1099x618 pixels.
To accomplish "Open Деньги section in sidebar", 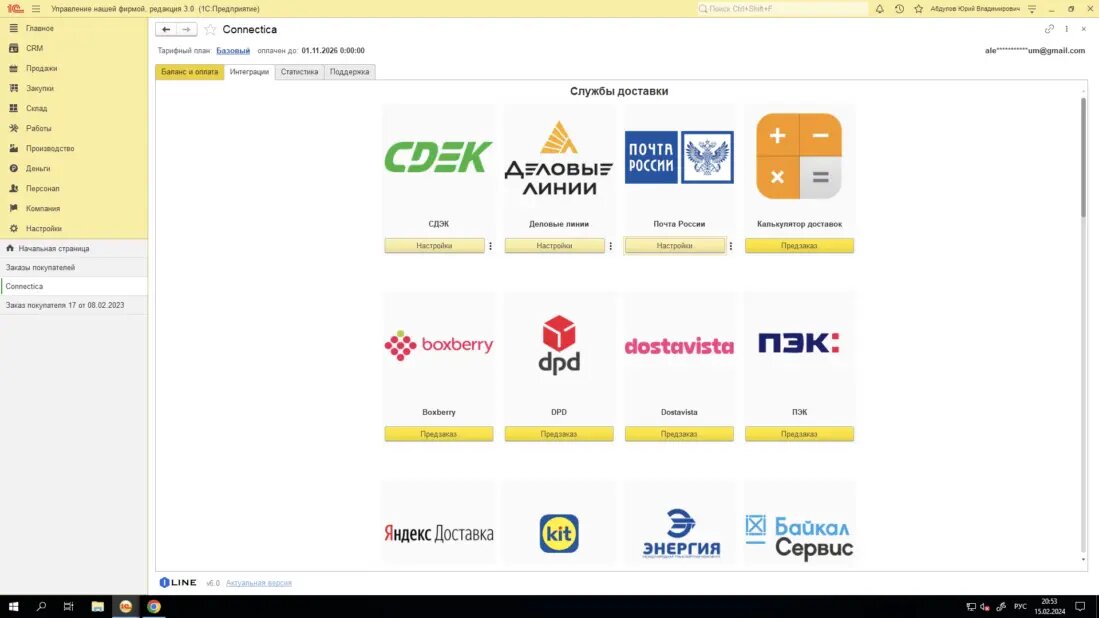I will click(x=74, y=168).
